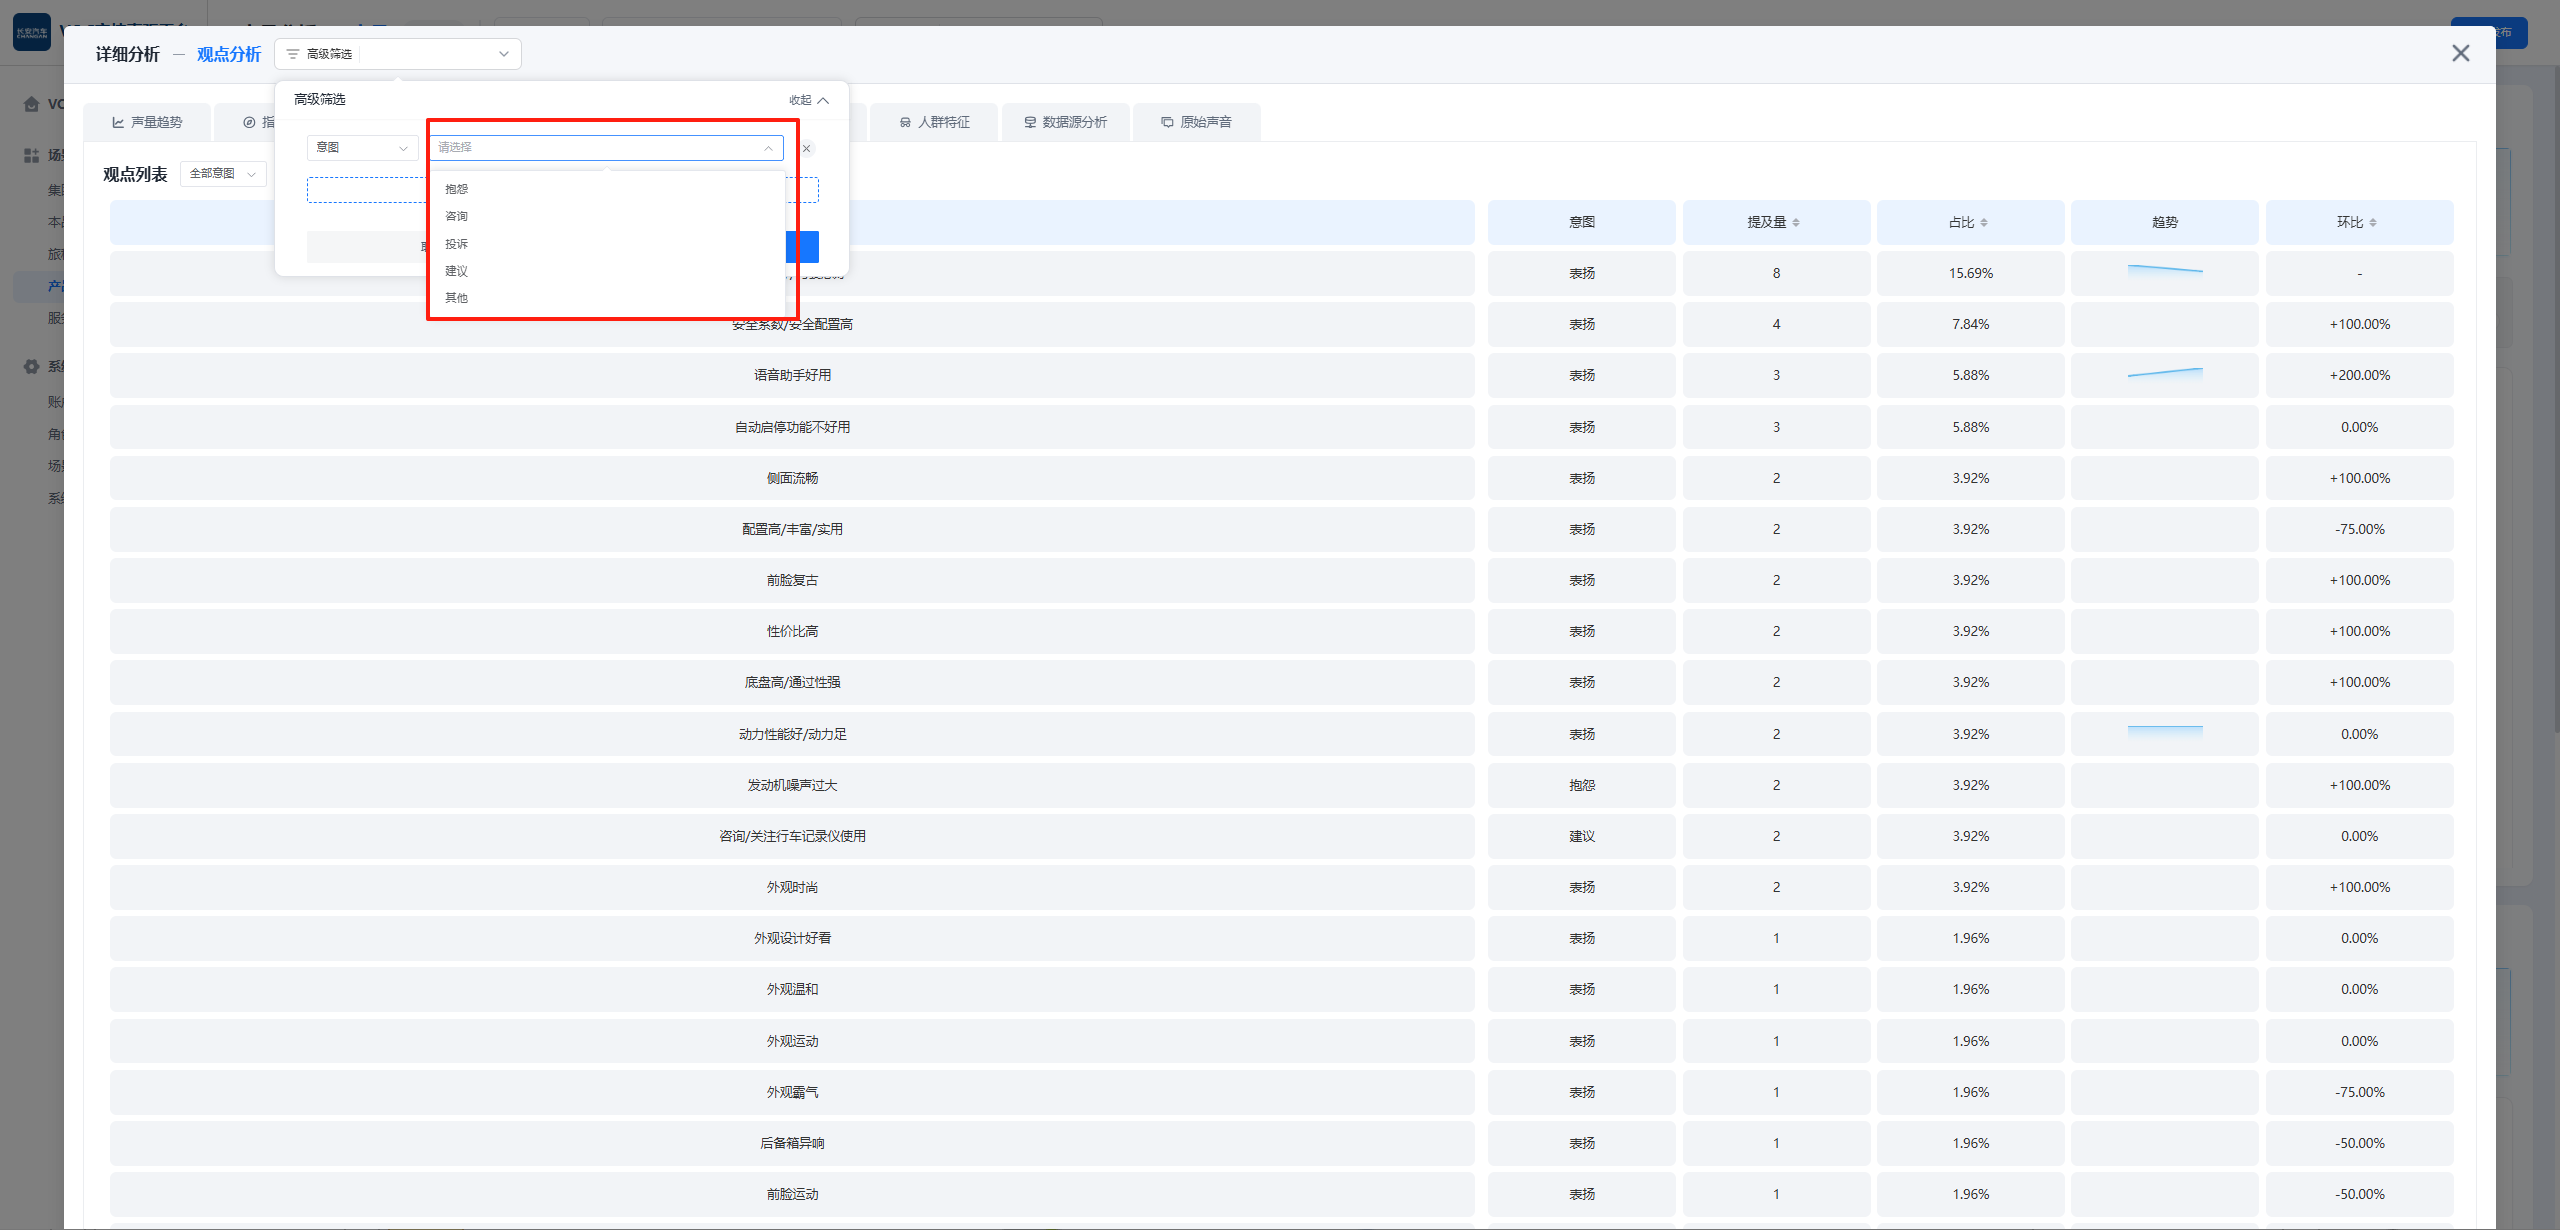Sort by 环比 column arrows
The image size is (2560, 1230).
pos(2373,222)
